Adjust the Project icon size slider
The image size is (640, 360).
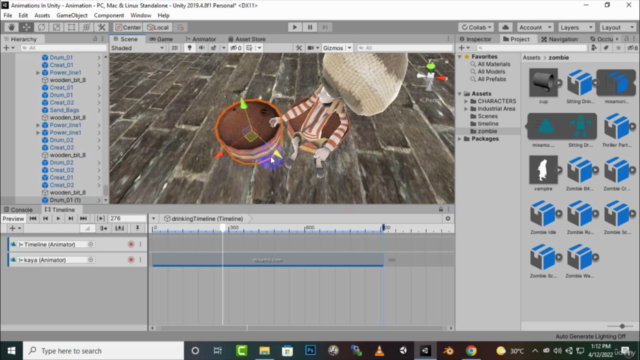[x=621, y=327]
